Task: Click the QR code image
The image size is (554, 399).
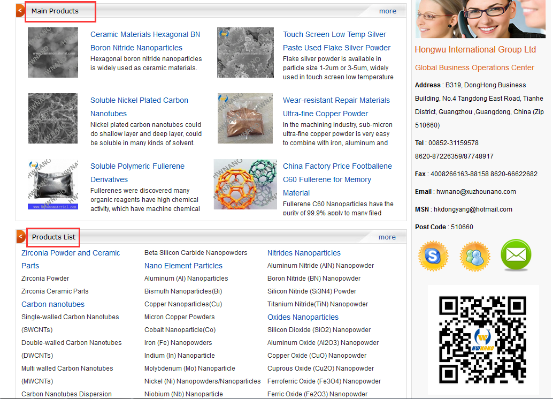Action: coord(483,340)
